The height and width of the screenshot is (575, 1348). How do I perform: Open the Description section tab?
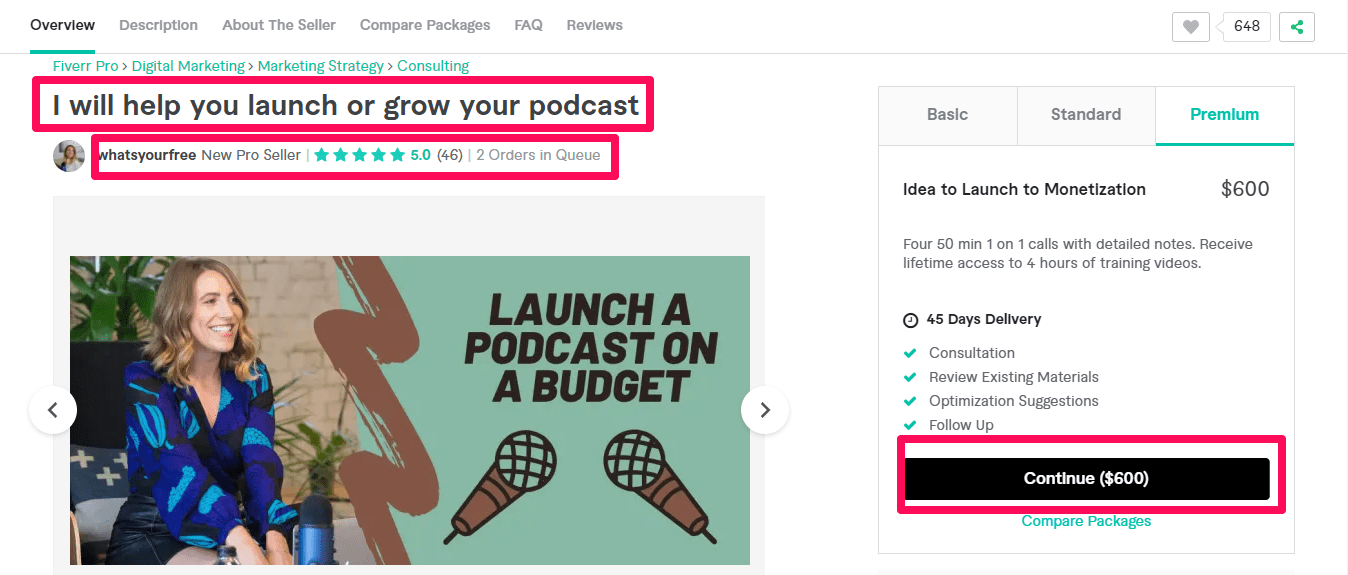pyautogui.click(x=158, y=25)
